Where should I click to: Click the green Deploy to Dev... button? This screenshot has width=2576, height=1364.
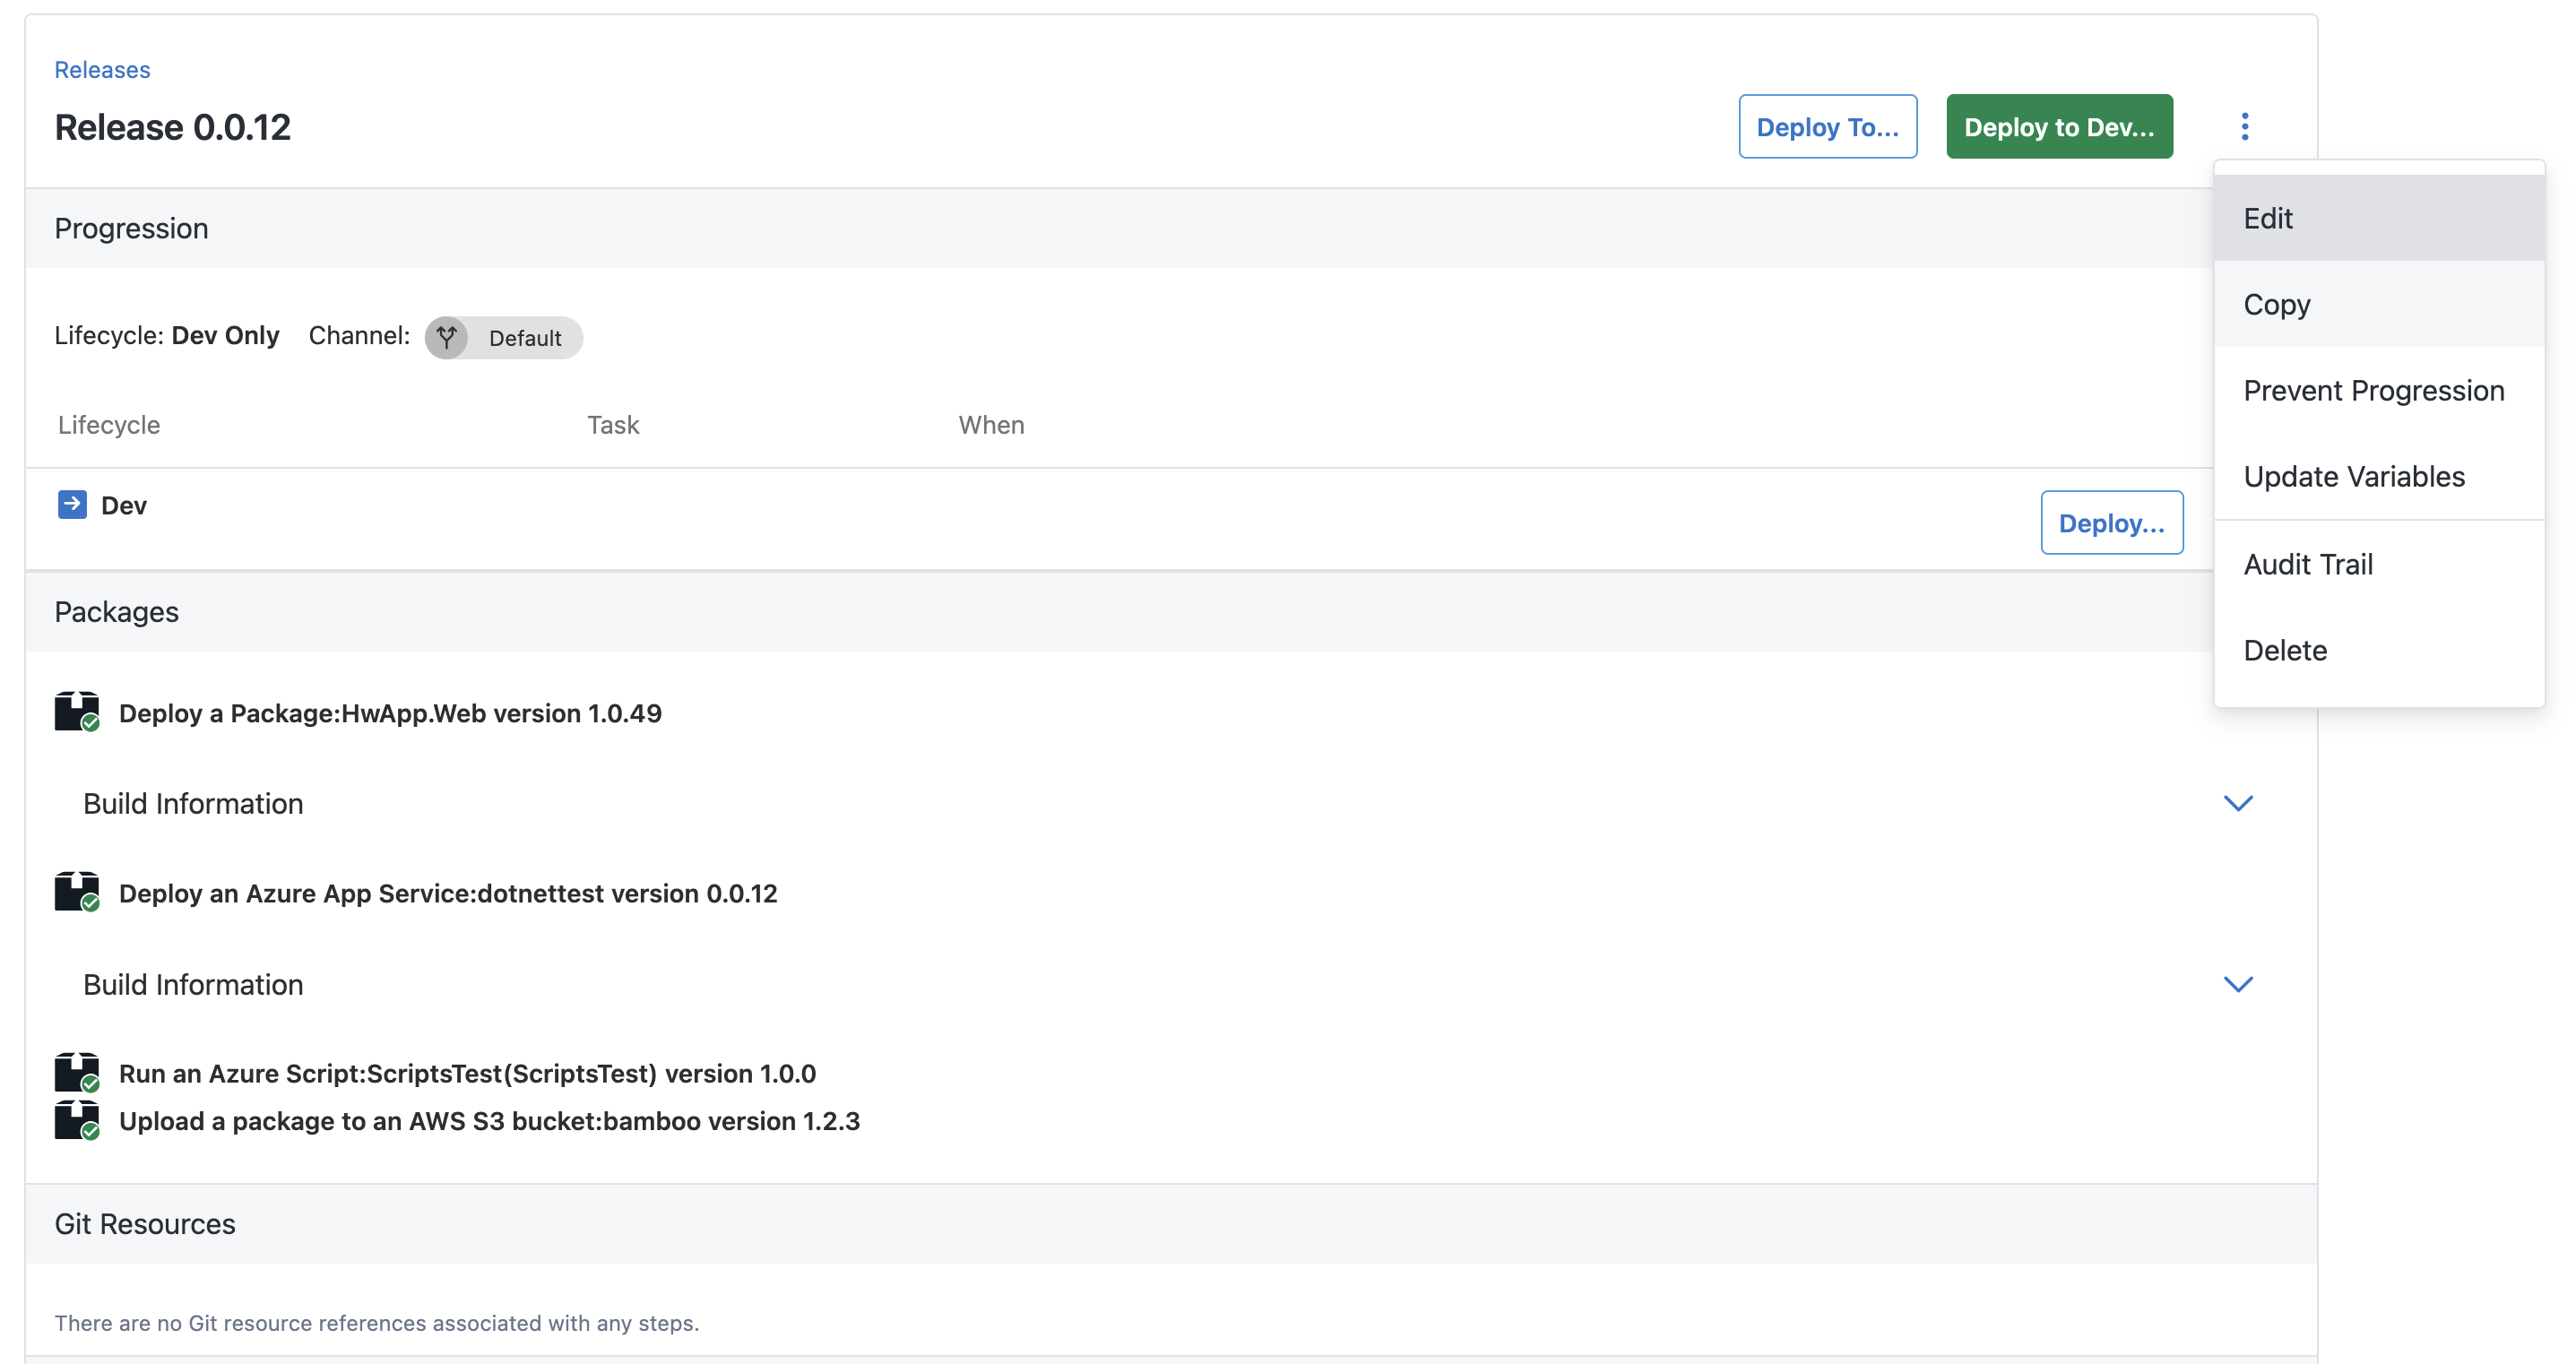(2059, 126)
